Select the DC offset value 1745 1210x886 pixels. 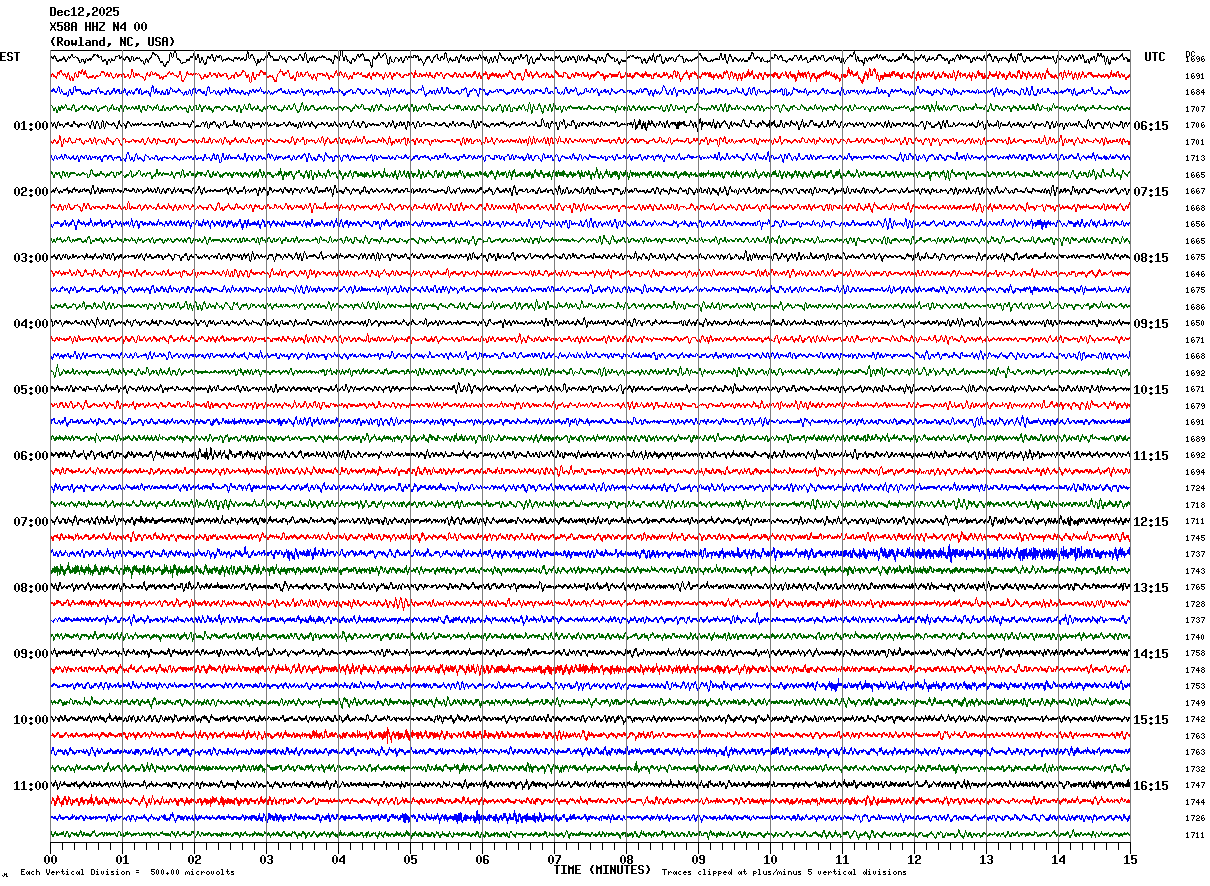click(x=1195, y=538)
